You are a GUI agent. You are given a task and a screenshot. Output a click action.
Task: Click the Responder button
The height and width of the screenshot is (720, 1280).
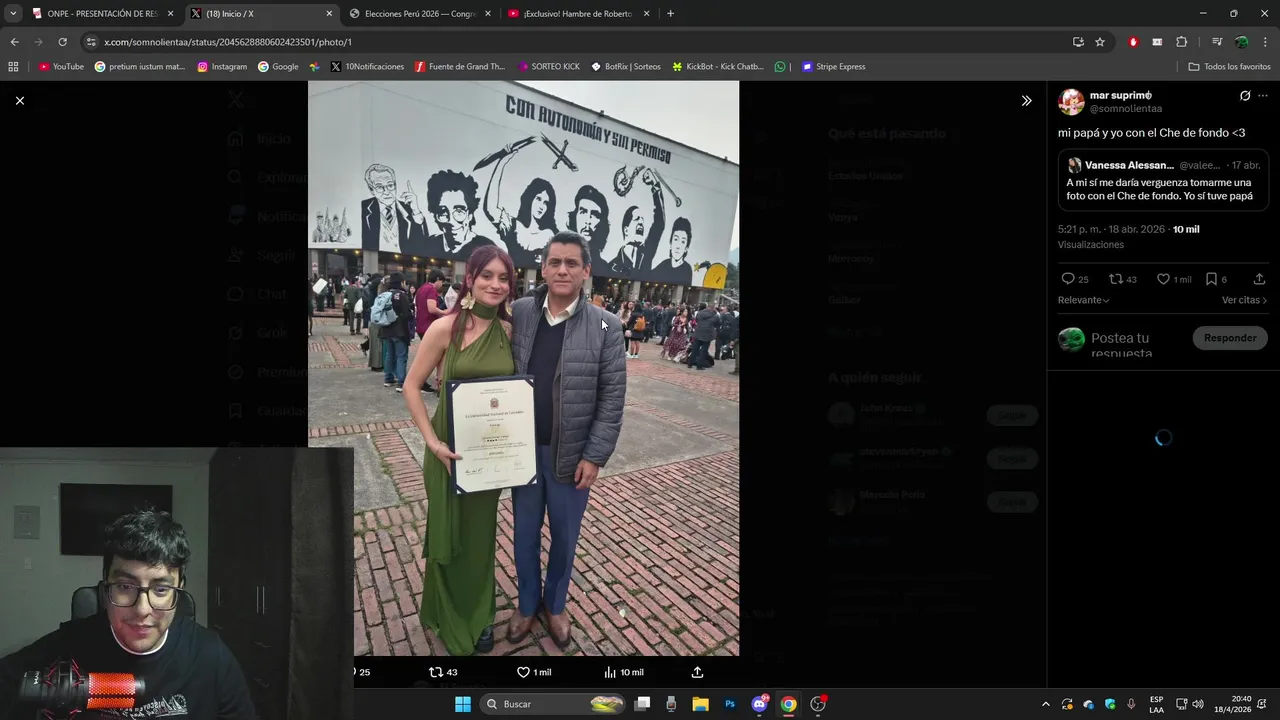tap(1230, 338)
